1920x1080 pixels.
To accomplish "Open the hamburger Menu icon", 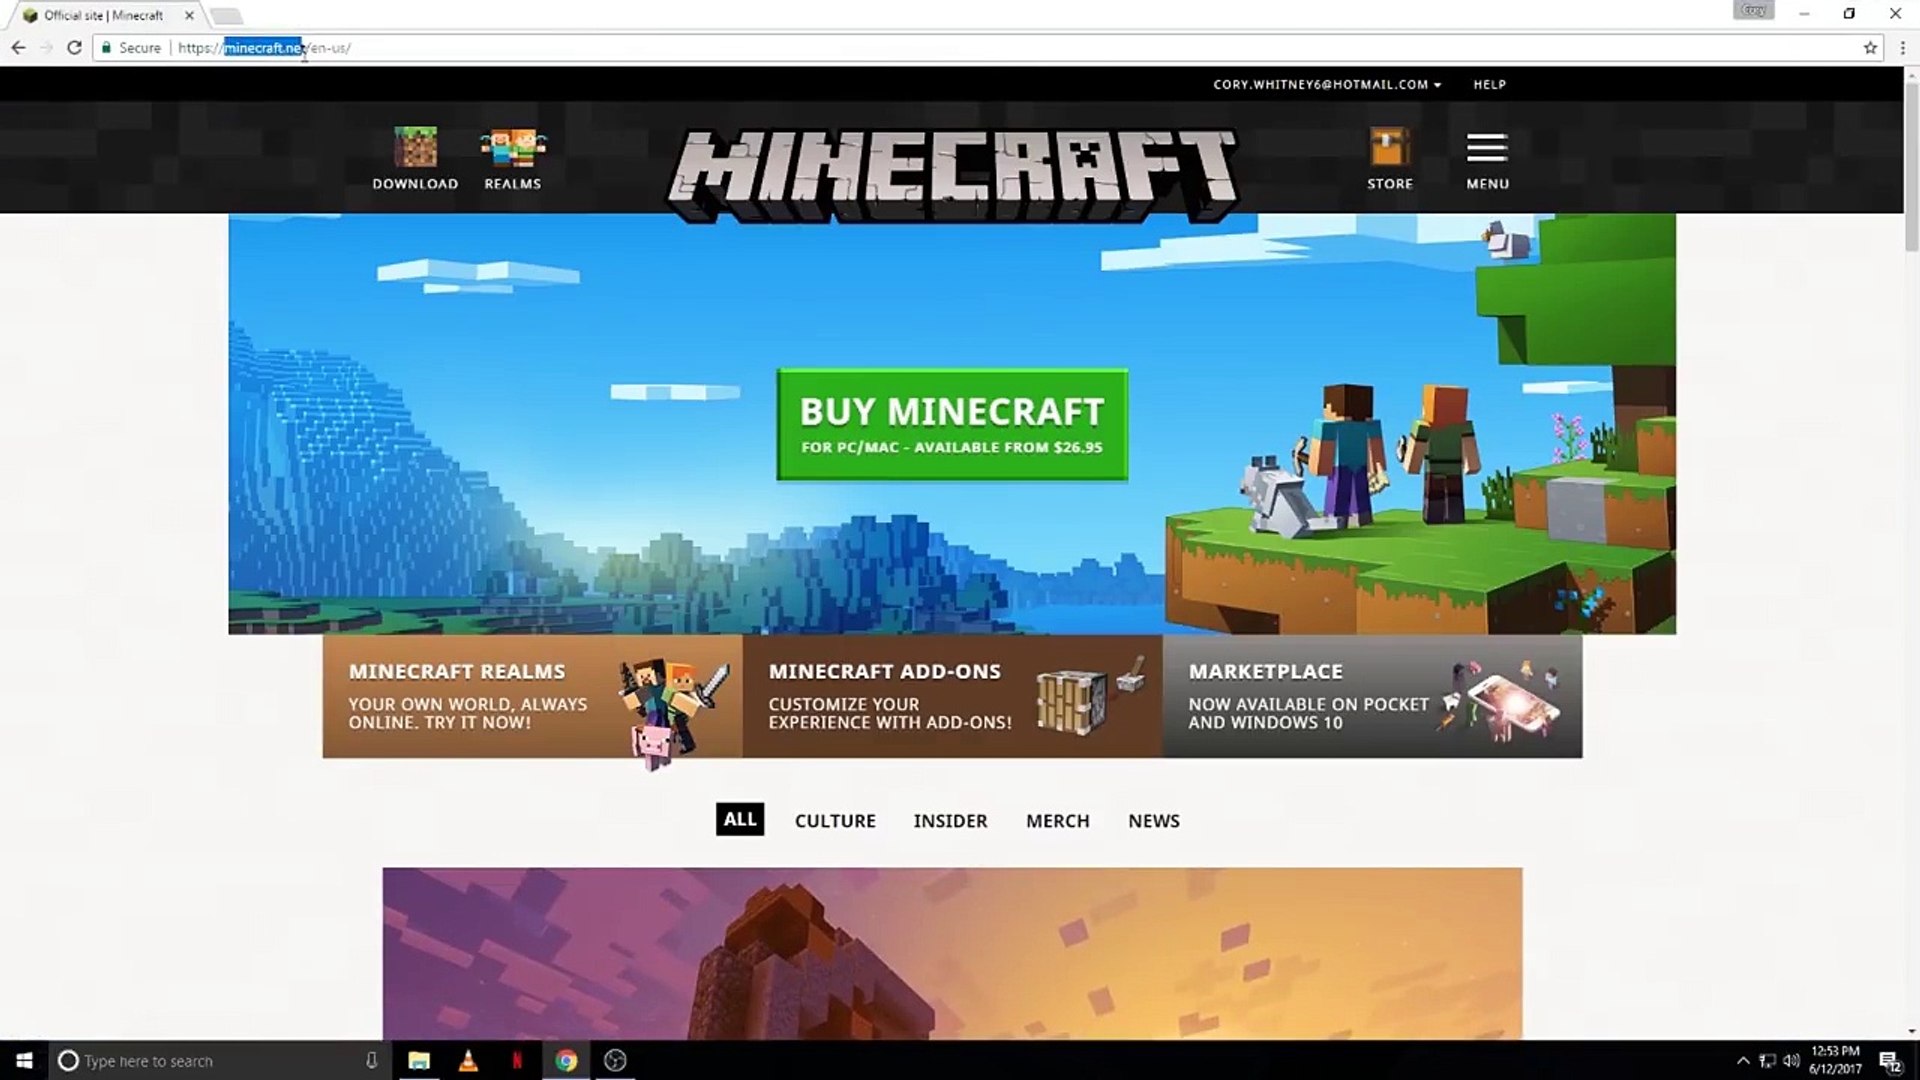I will (x=1487, y=148).
